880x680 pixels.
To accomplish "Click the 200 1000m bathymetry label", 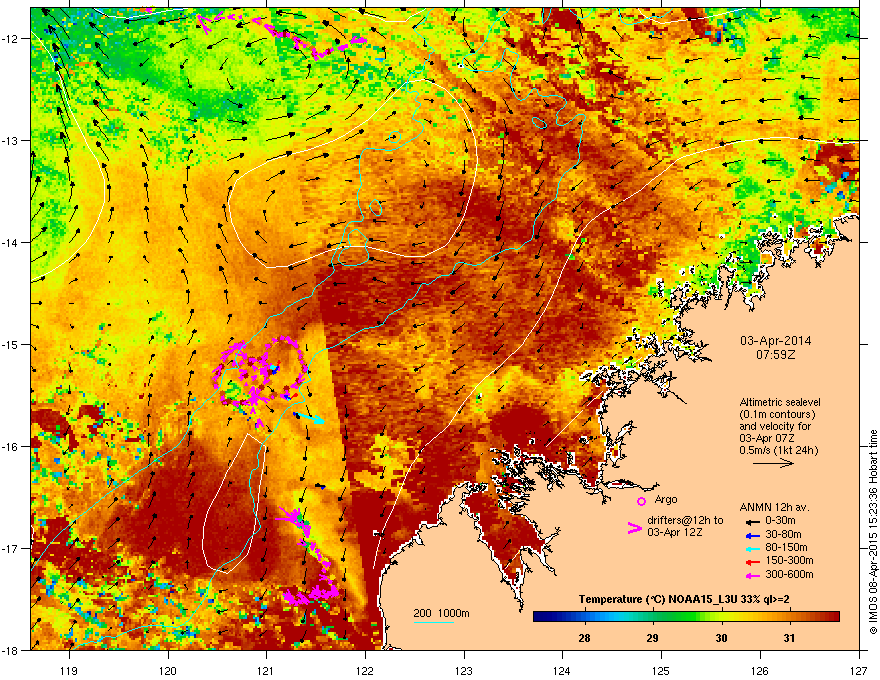I will [x=441, y=613].
